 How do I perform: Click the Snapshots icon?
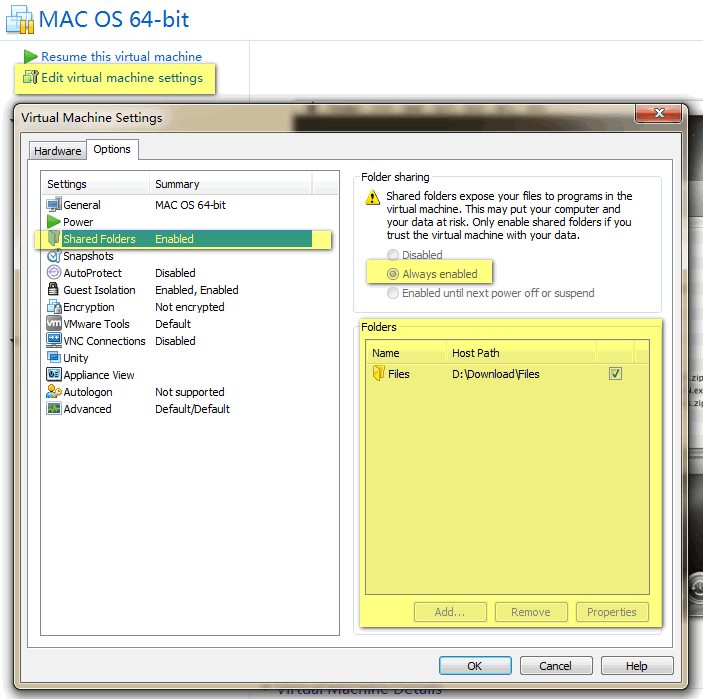point(54,256)
